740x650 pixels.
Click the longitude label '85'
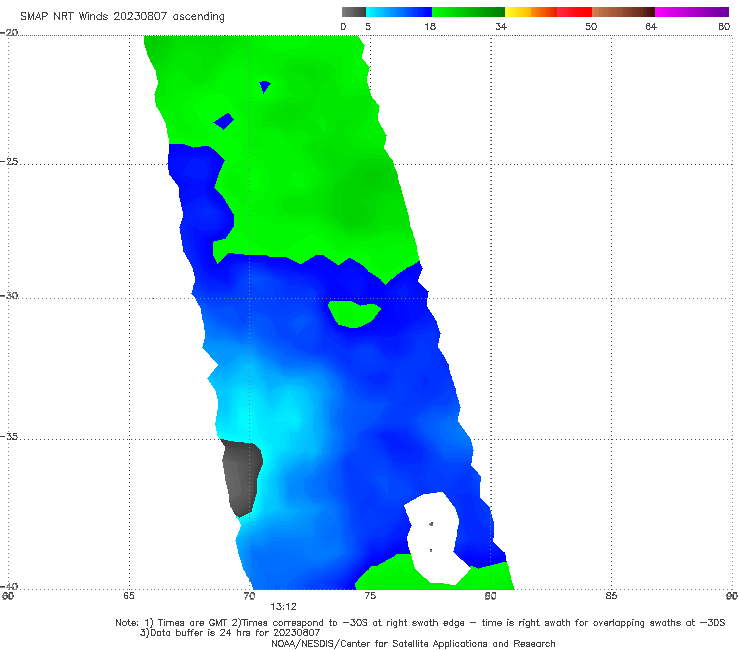tap(611, 596)
